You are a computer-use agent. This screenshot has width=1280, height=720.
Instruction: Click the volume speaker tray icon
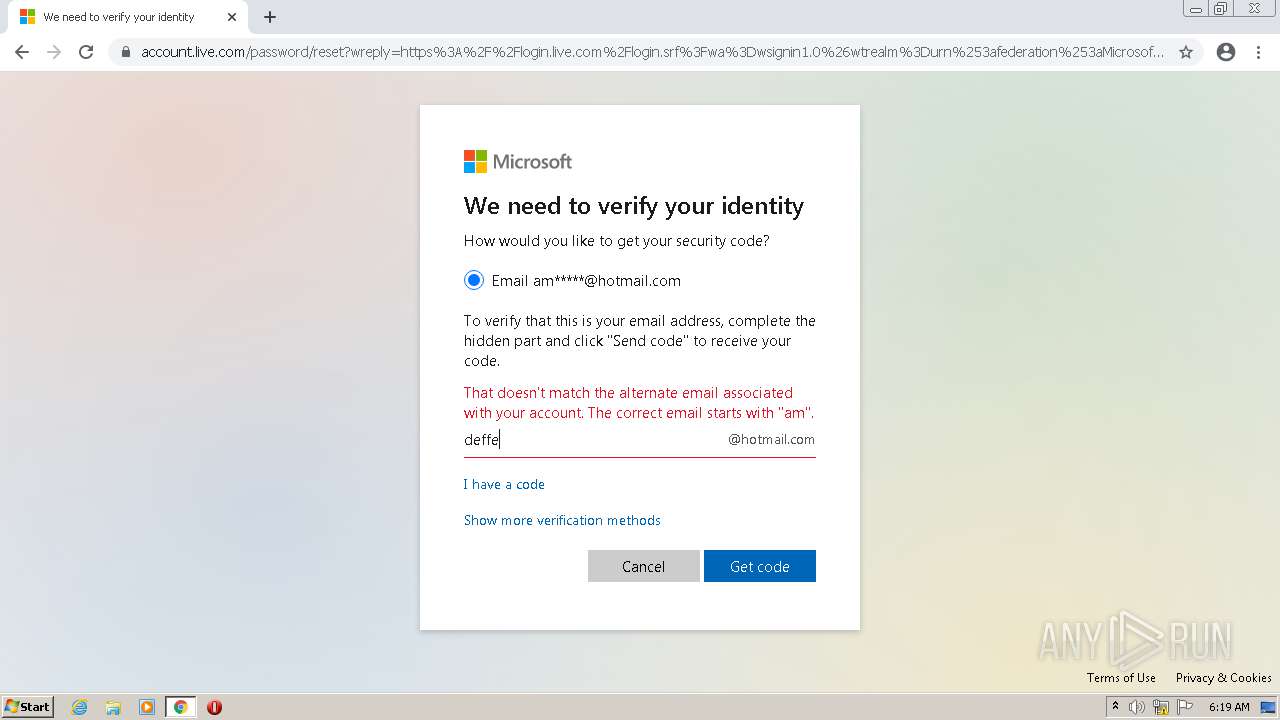(x=1137, y=707)
